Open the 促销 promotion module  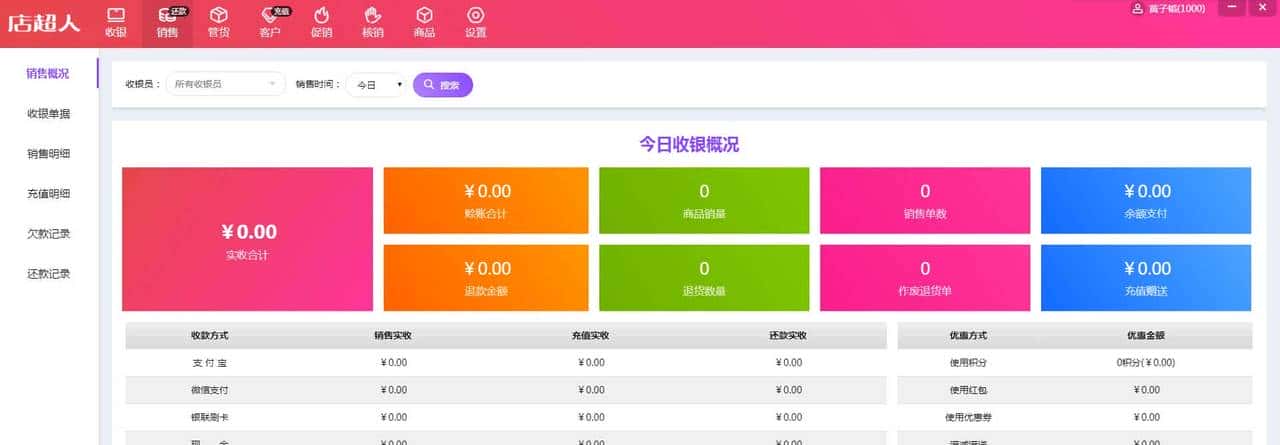tap(322, 22)
